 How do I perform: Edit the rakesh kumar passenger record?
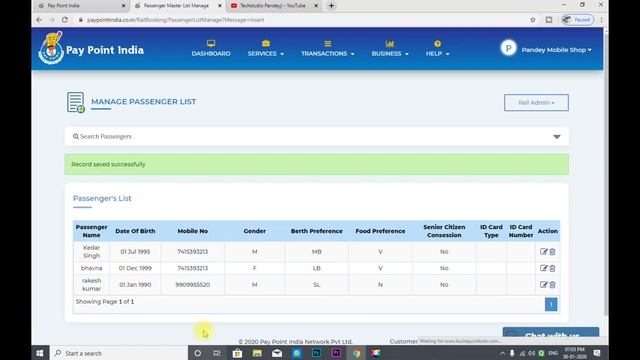point(543,284)
